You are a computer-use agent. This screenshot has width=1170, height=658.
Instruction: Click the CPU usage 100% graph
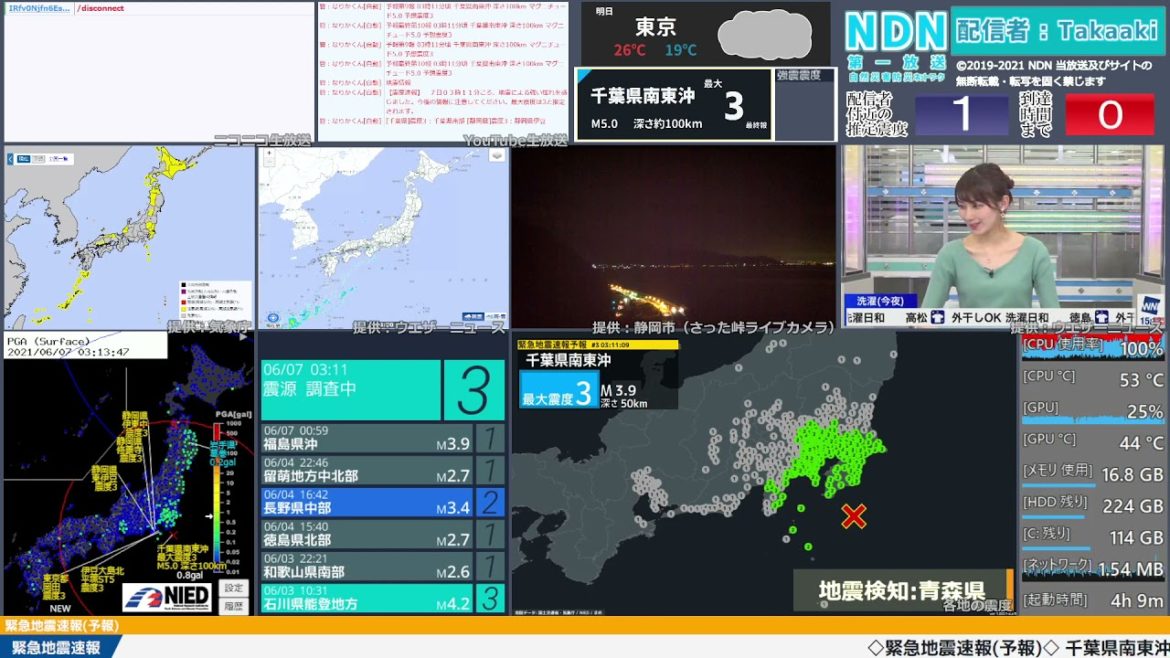1092,348
